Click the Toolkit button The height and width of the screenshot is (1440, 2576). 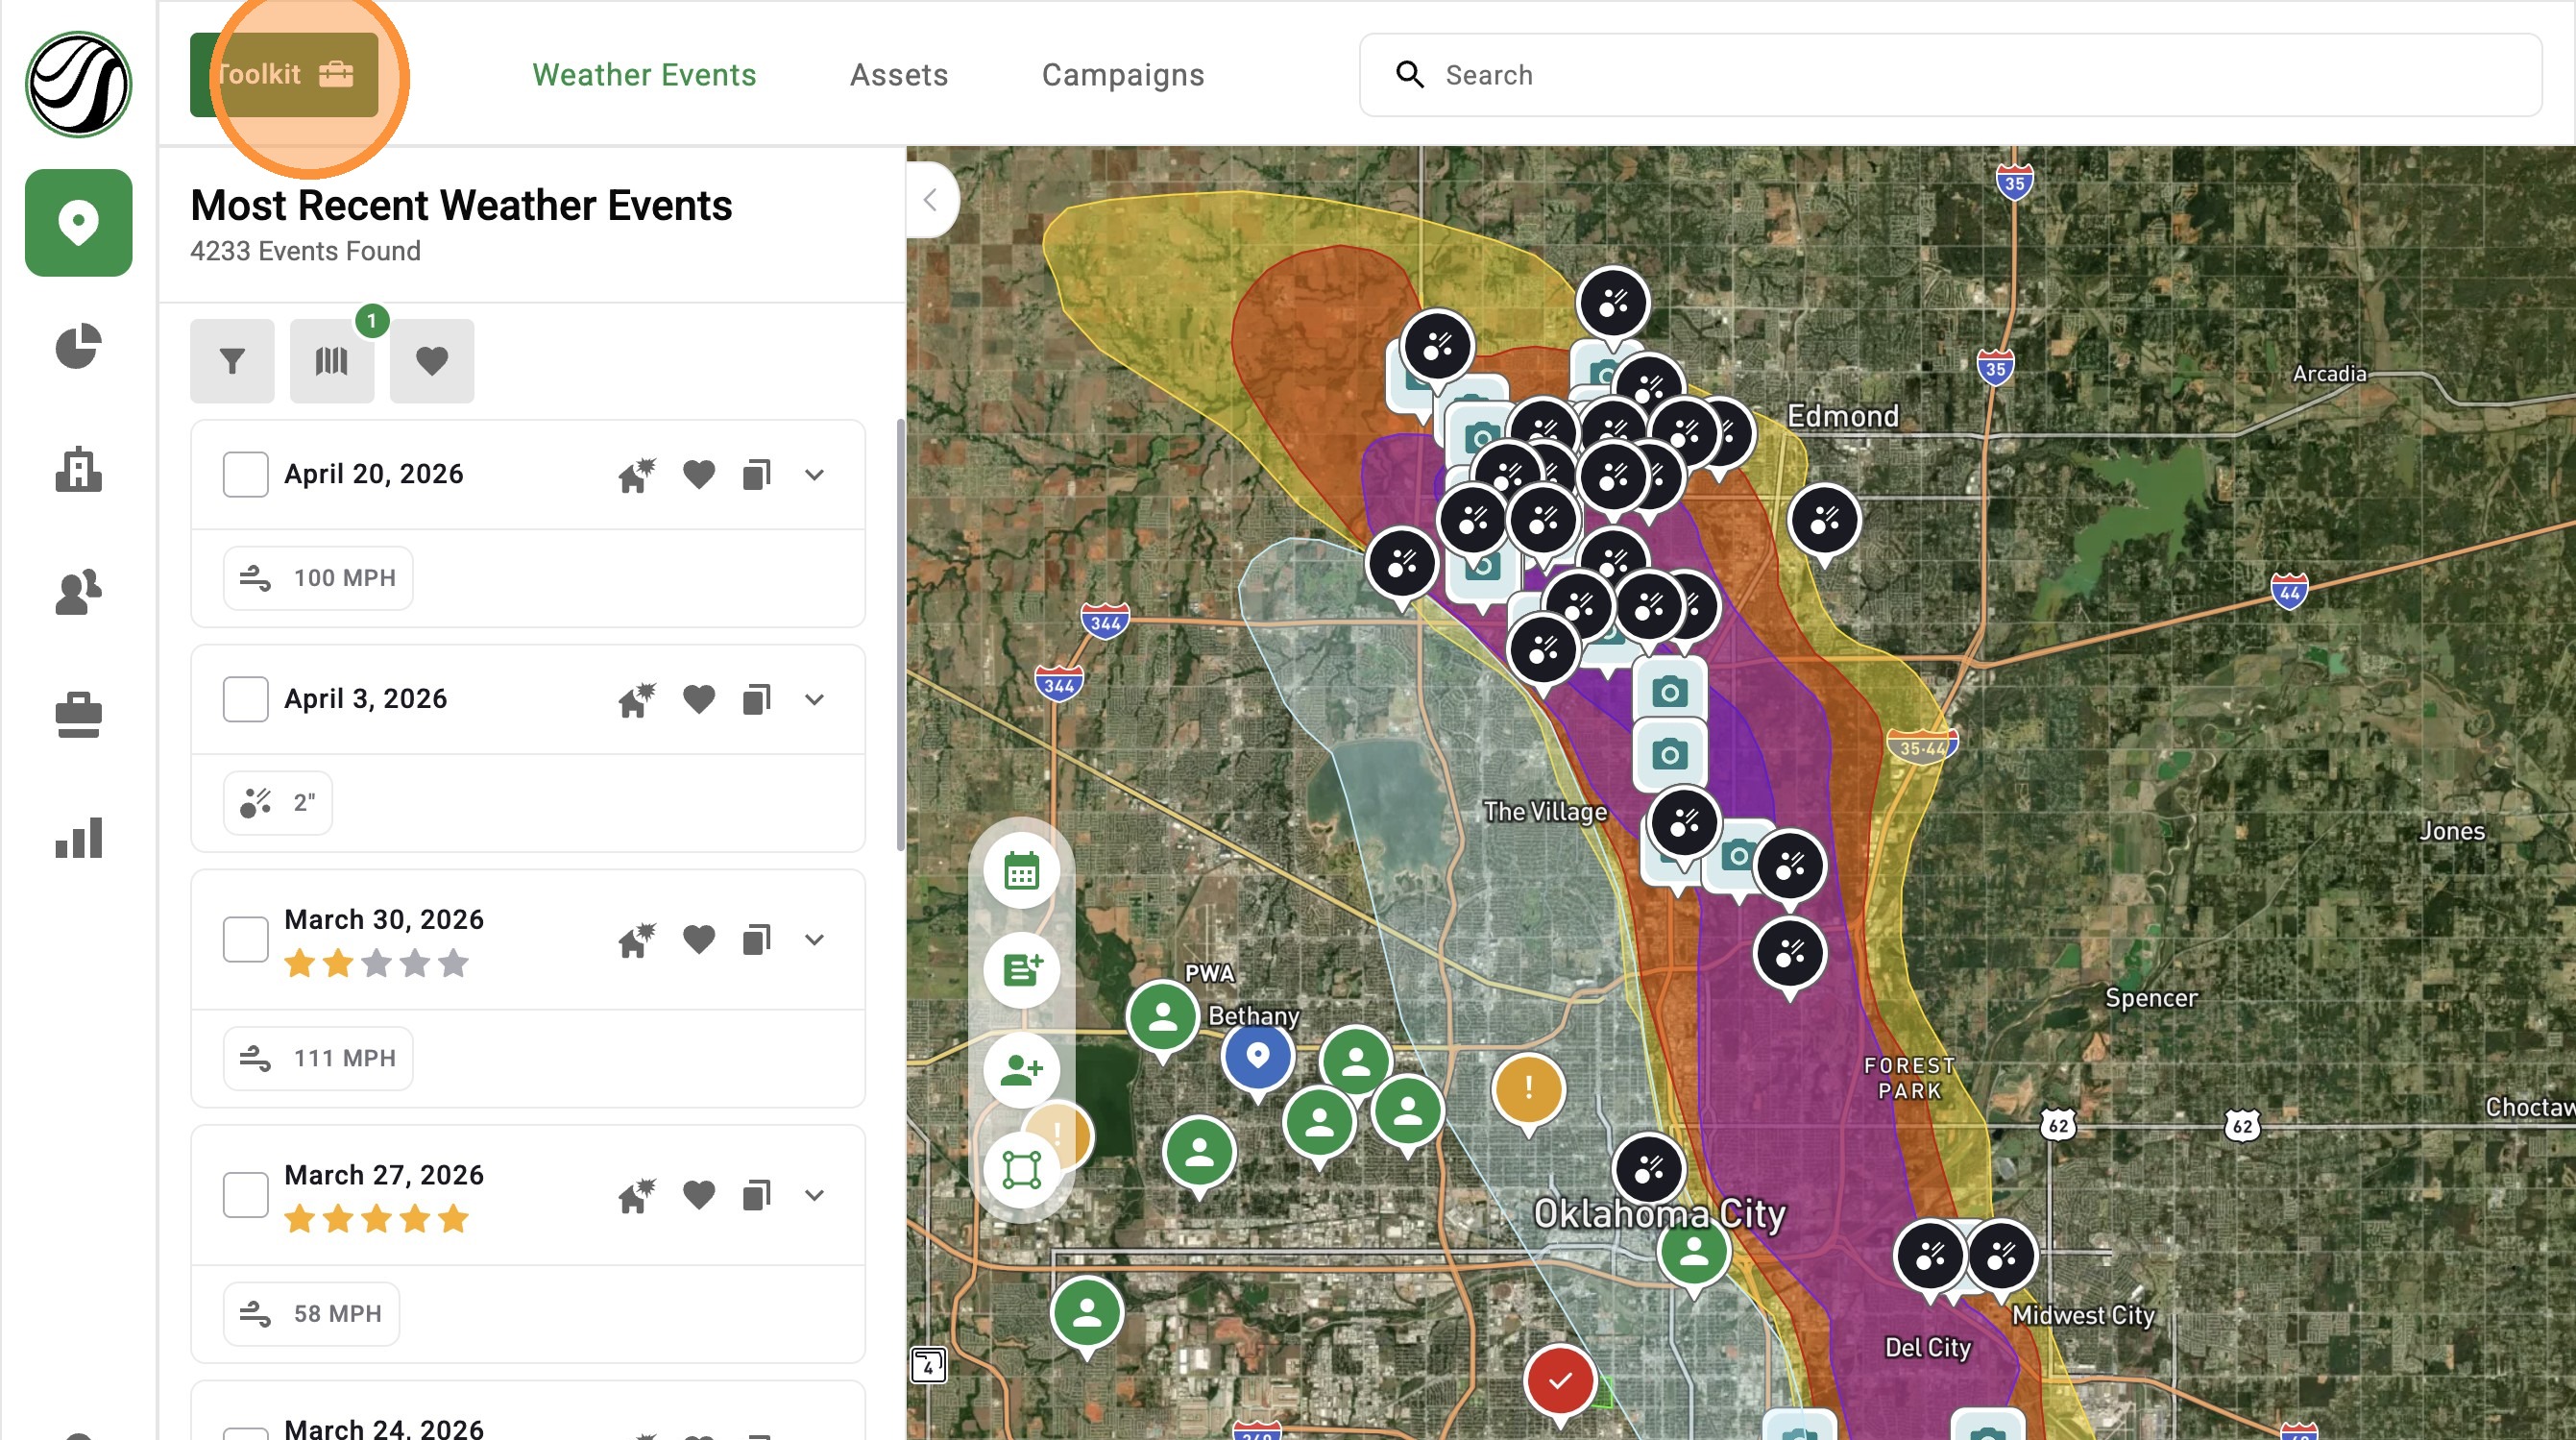[284, 75]
